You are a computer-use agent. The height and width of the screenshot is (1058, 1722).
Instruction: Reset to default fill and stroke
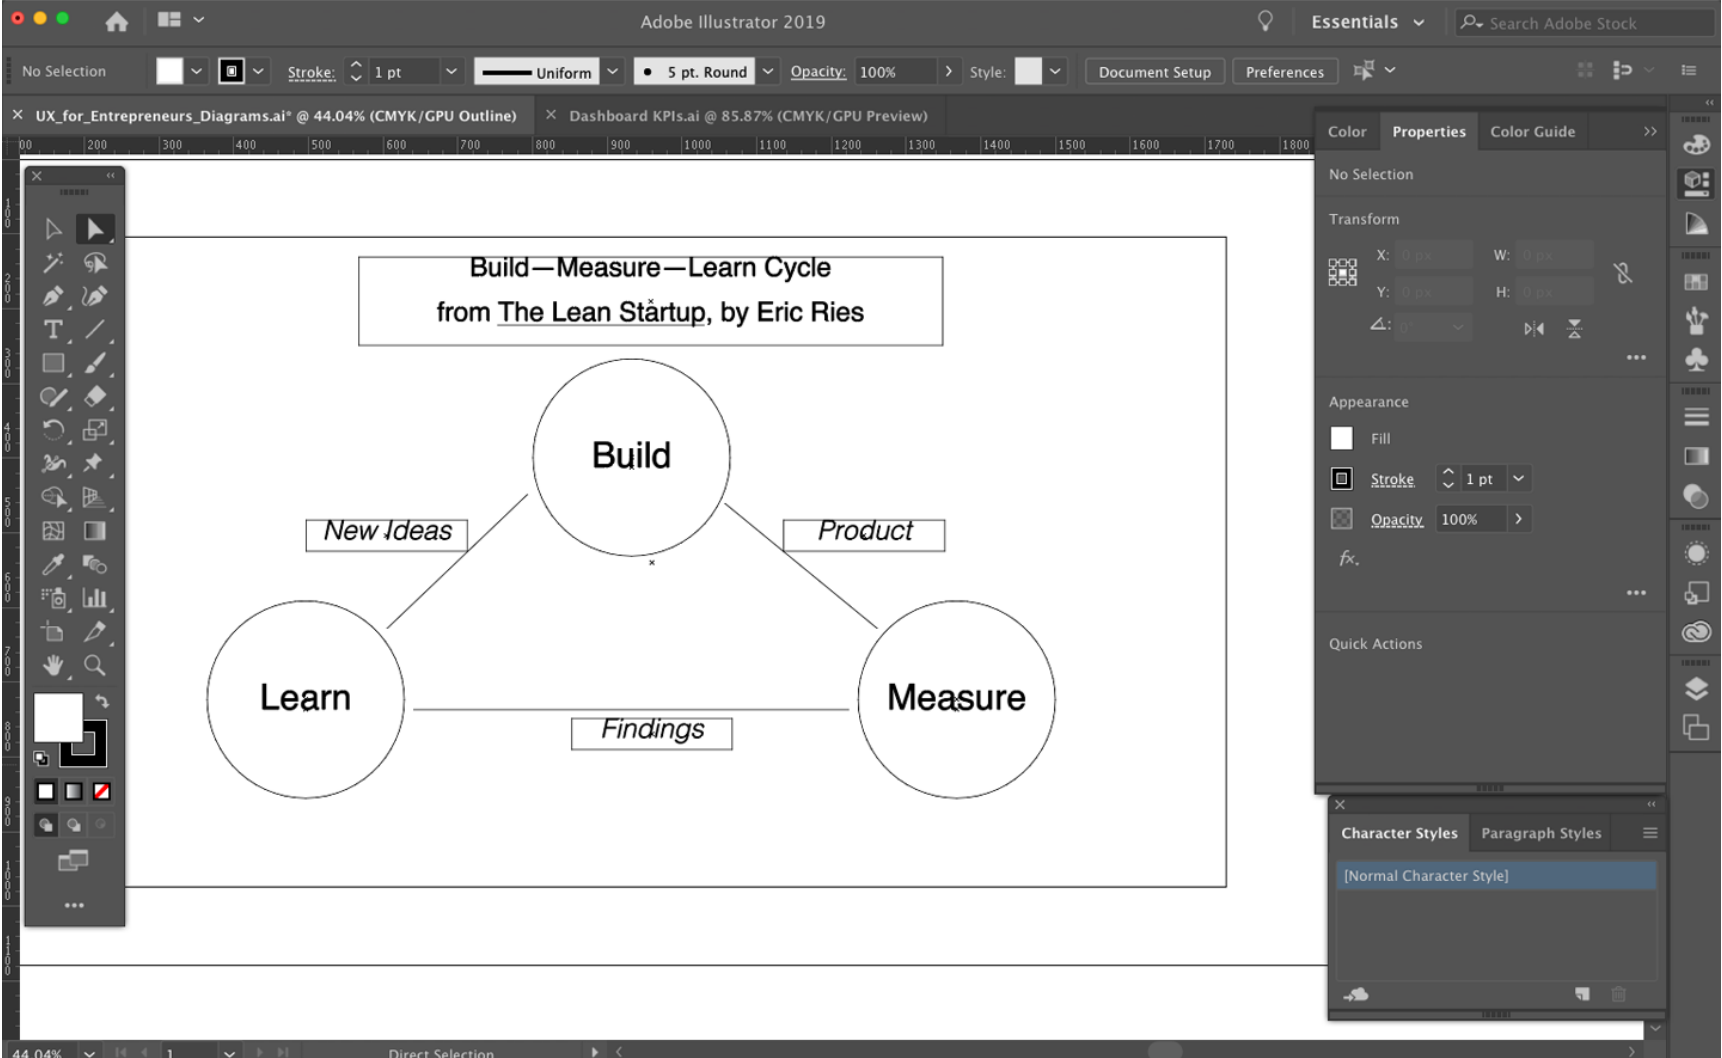coord(41,758)
